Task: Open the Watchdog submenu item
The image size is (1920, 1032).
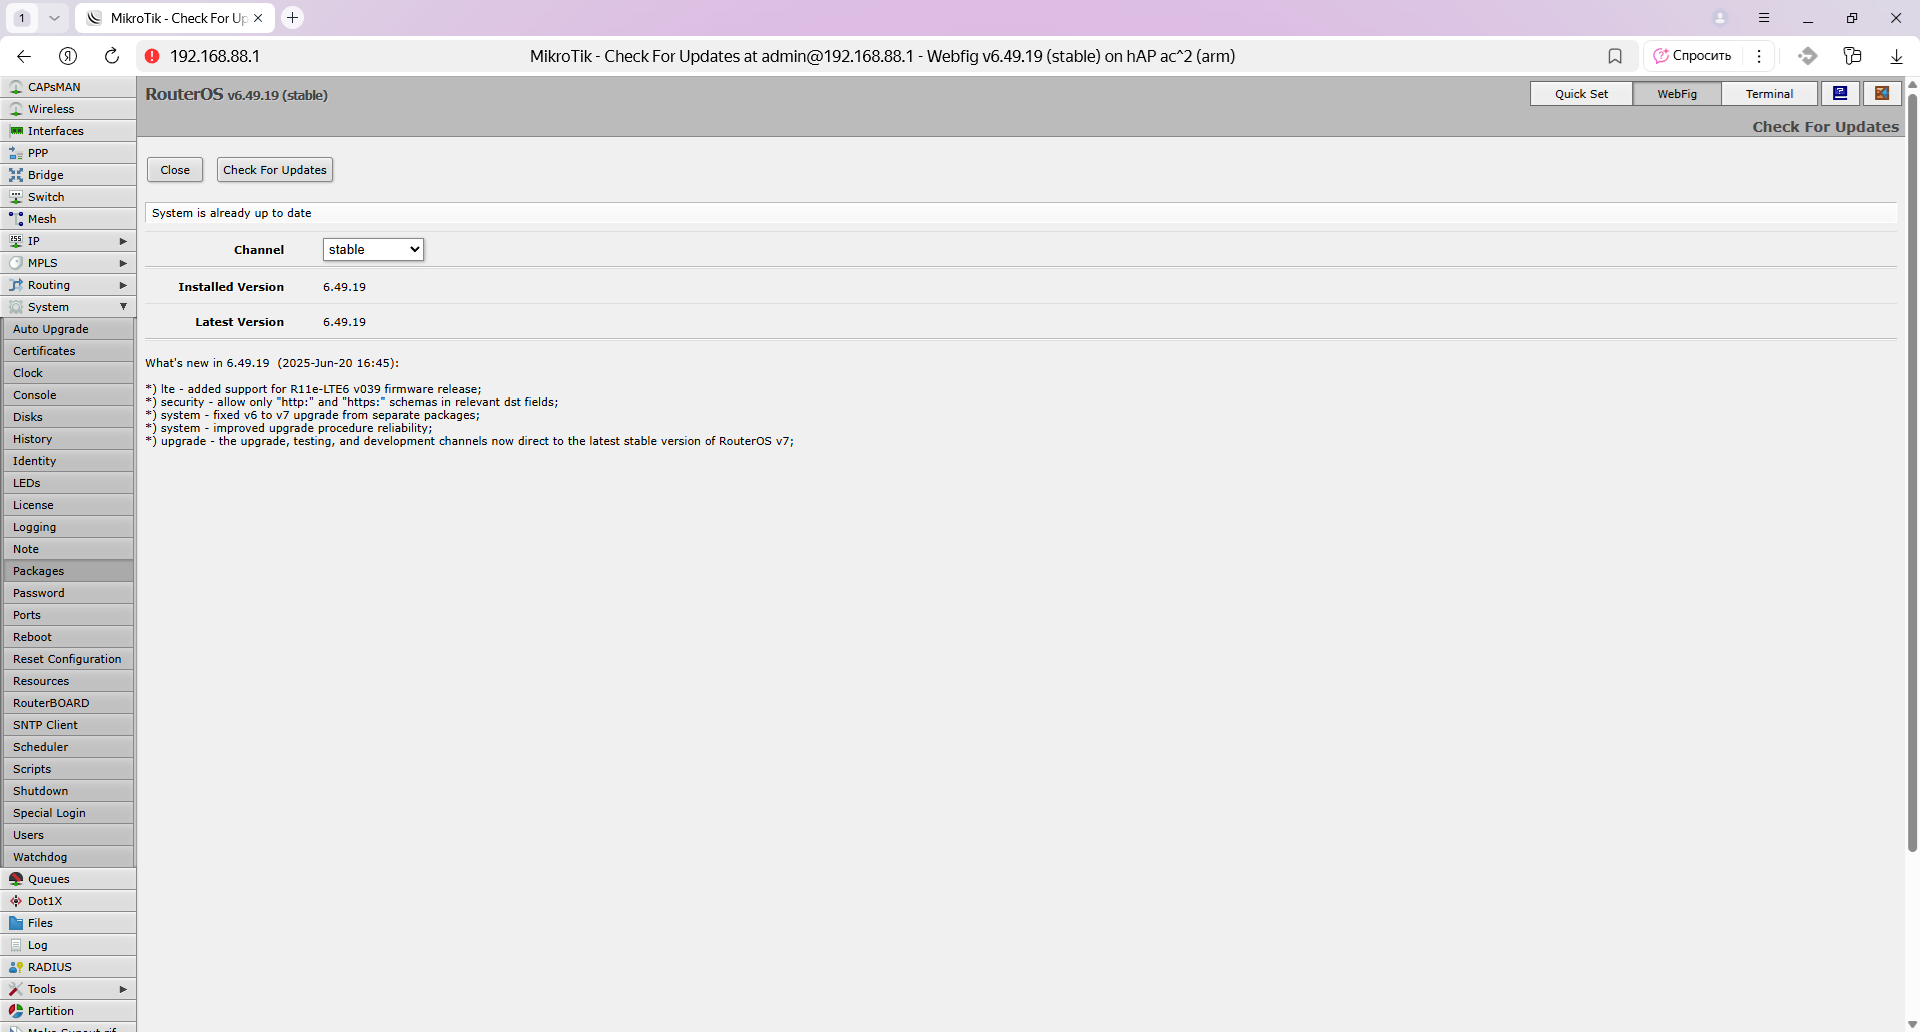Action: click(68, 857)
